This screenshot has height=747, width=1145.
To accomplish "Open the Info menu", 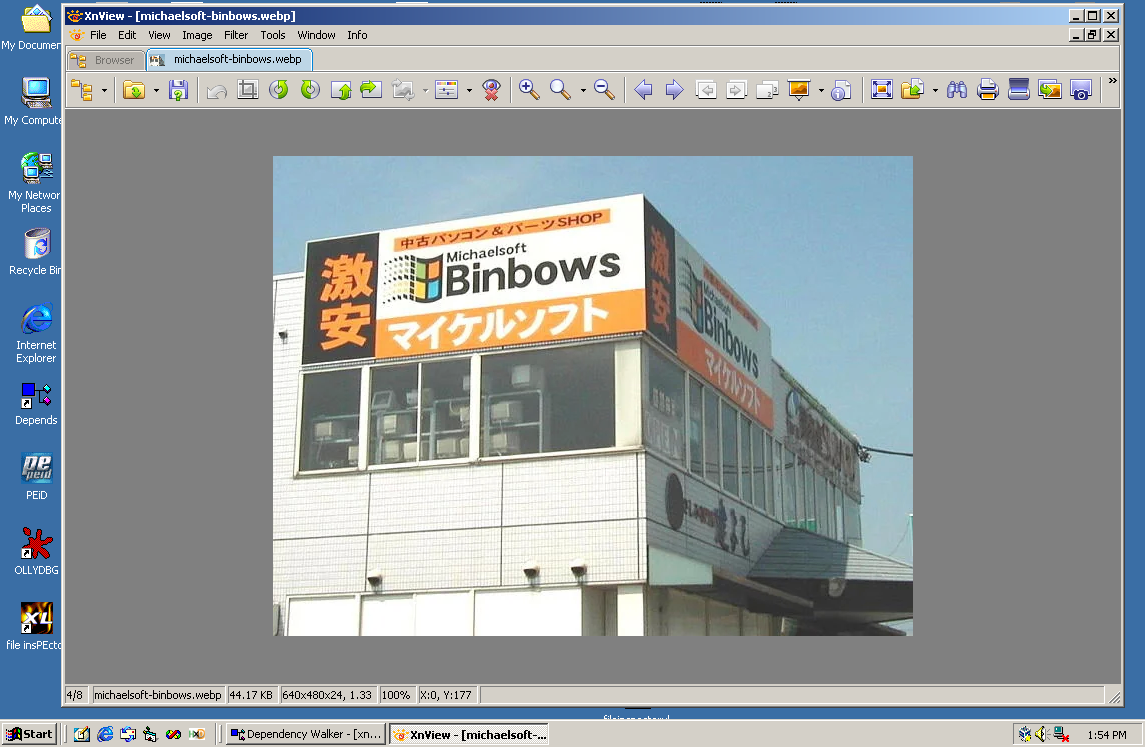I will point(357,35).
